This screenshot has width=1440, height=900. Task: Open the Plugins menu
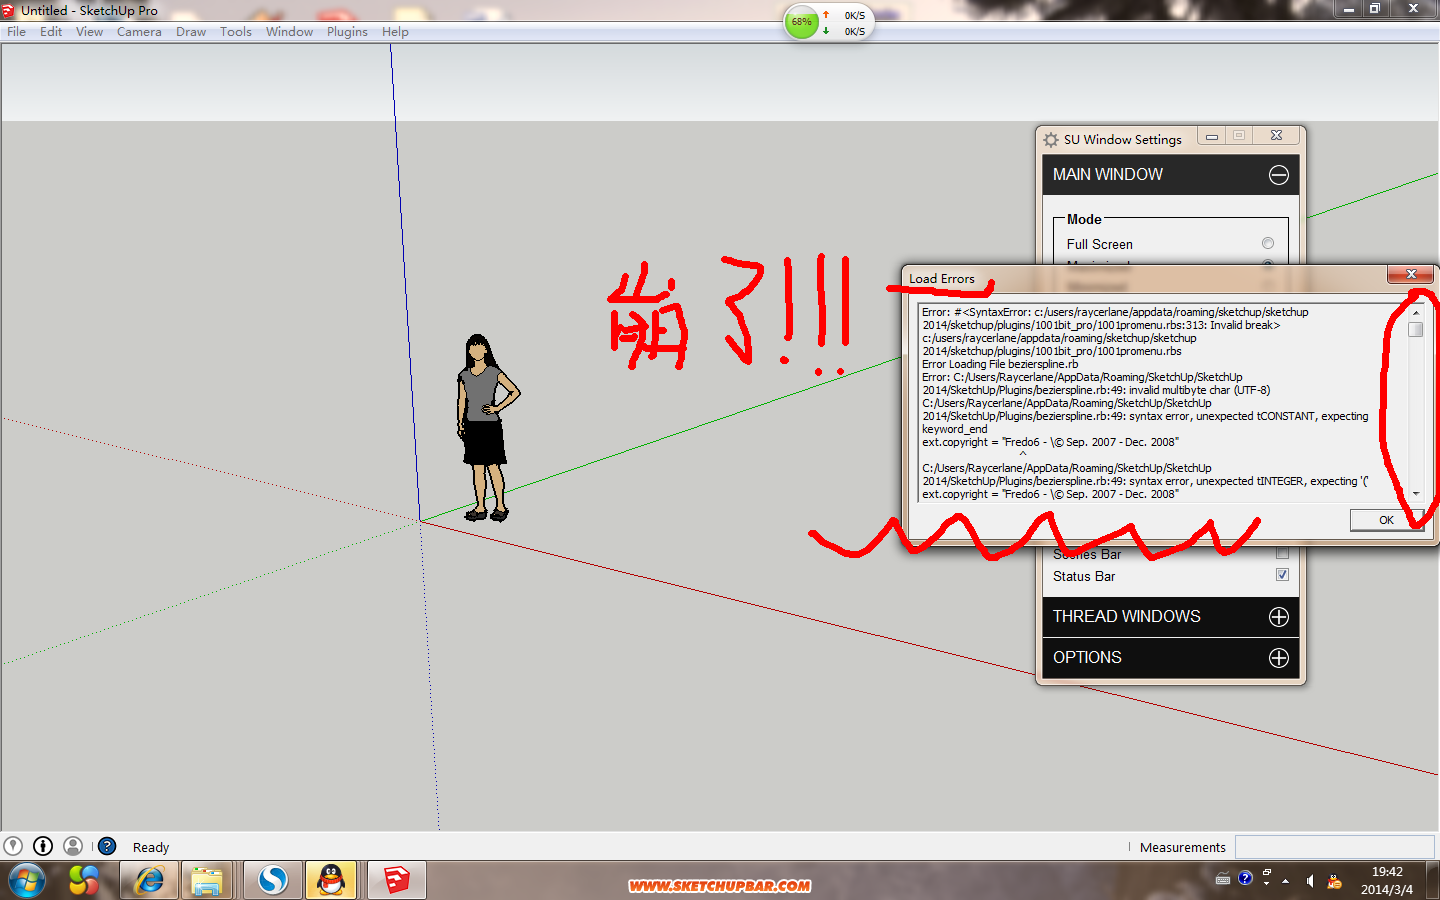[x=347, y=32]
